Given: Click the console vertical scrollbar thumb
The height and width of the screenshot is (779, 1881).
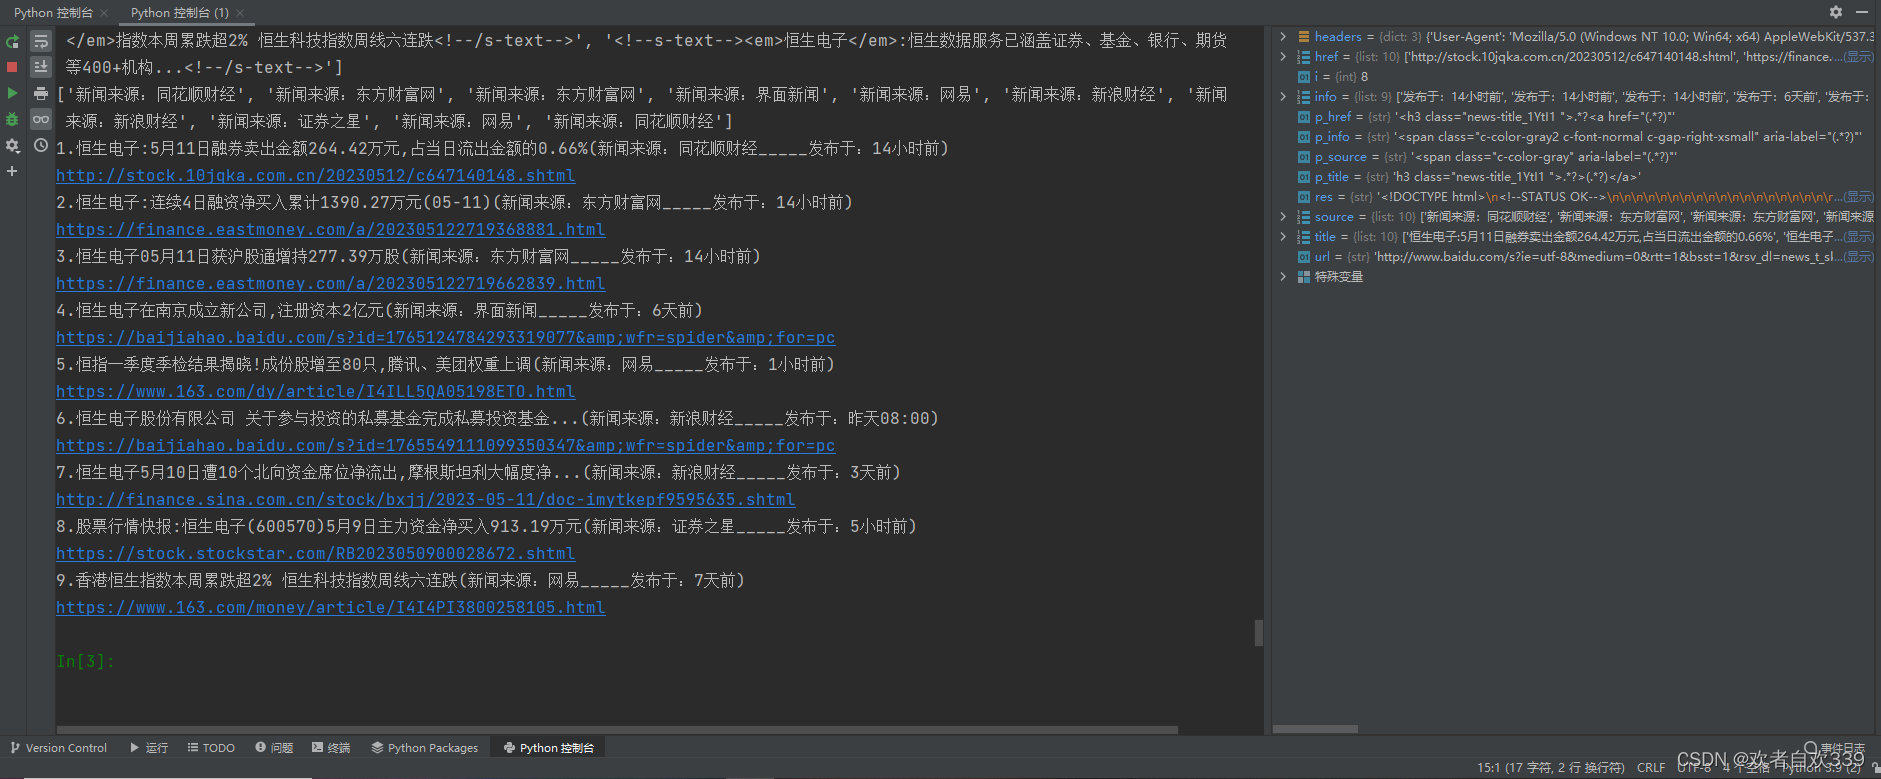Looking at the screenshot, I should (1258, 633).
